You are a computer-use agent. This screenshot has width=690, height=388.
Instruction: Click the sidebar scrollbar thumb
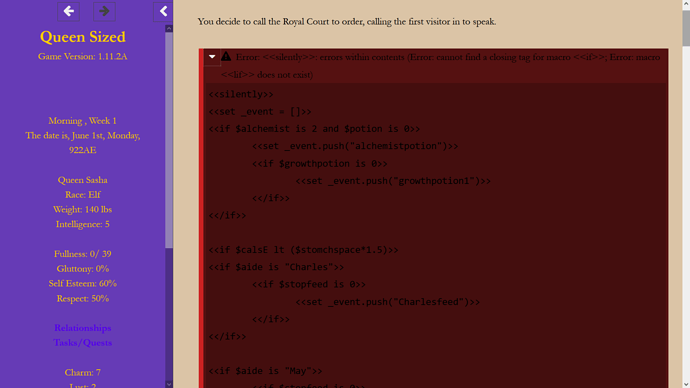(x=169, y=140)
